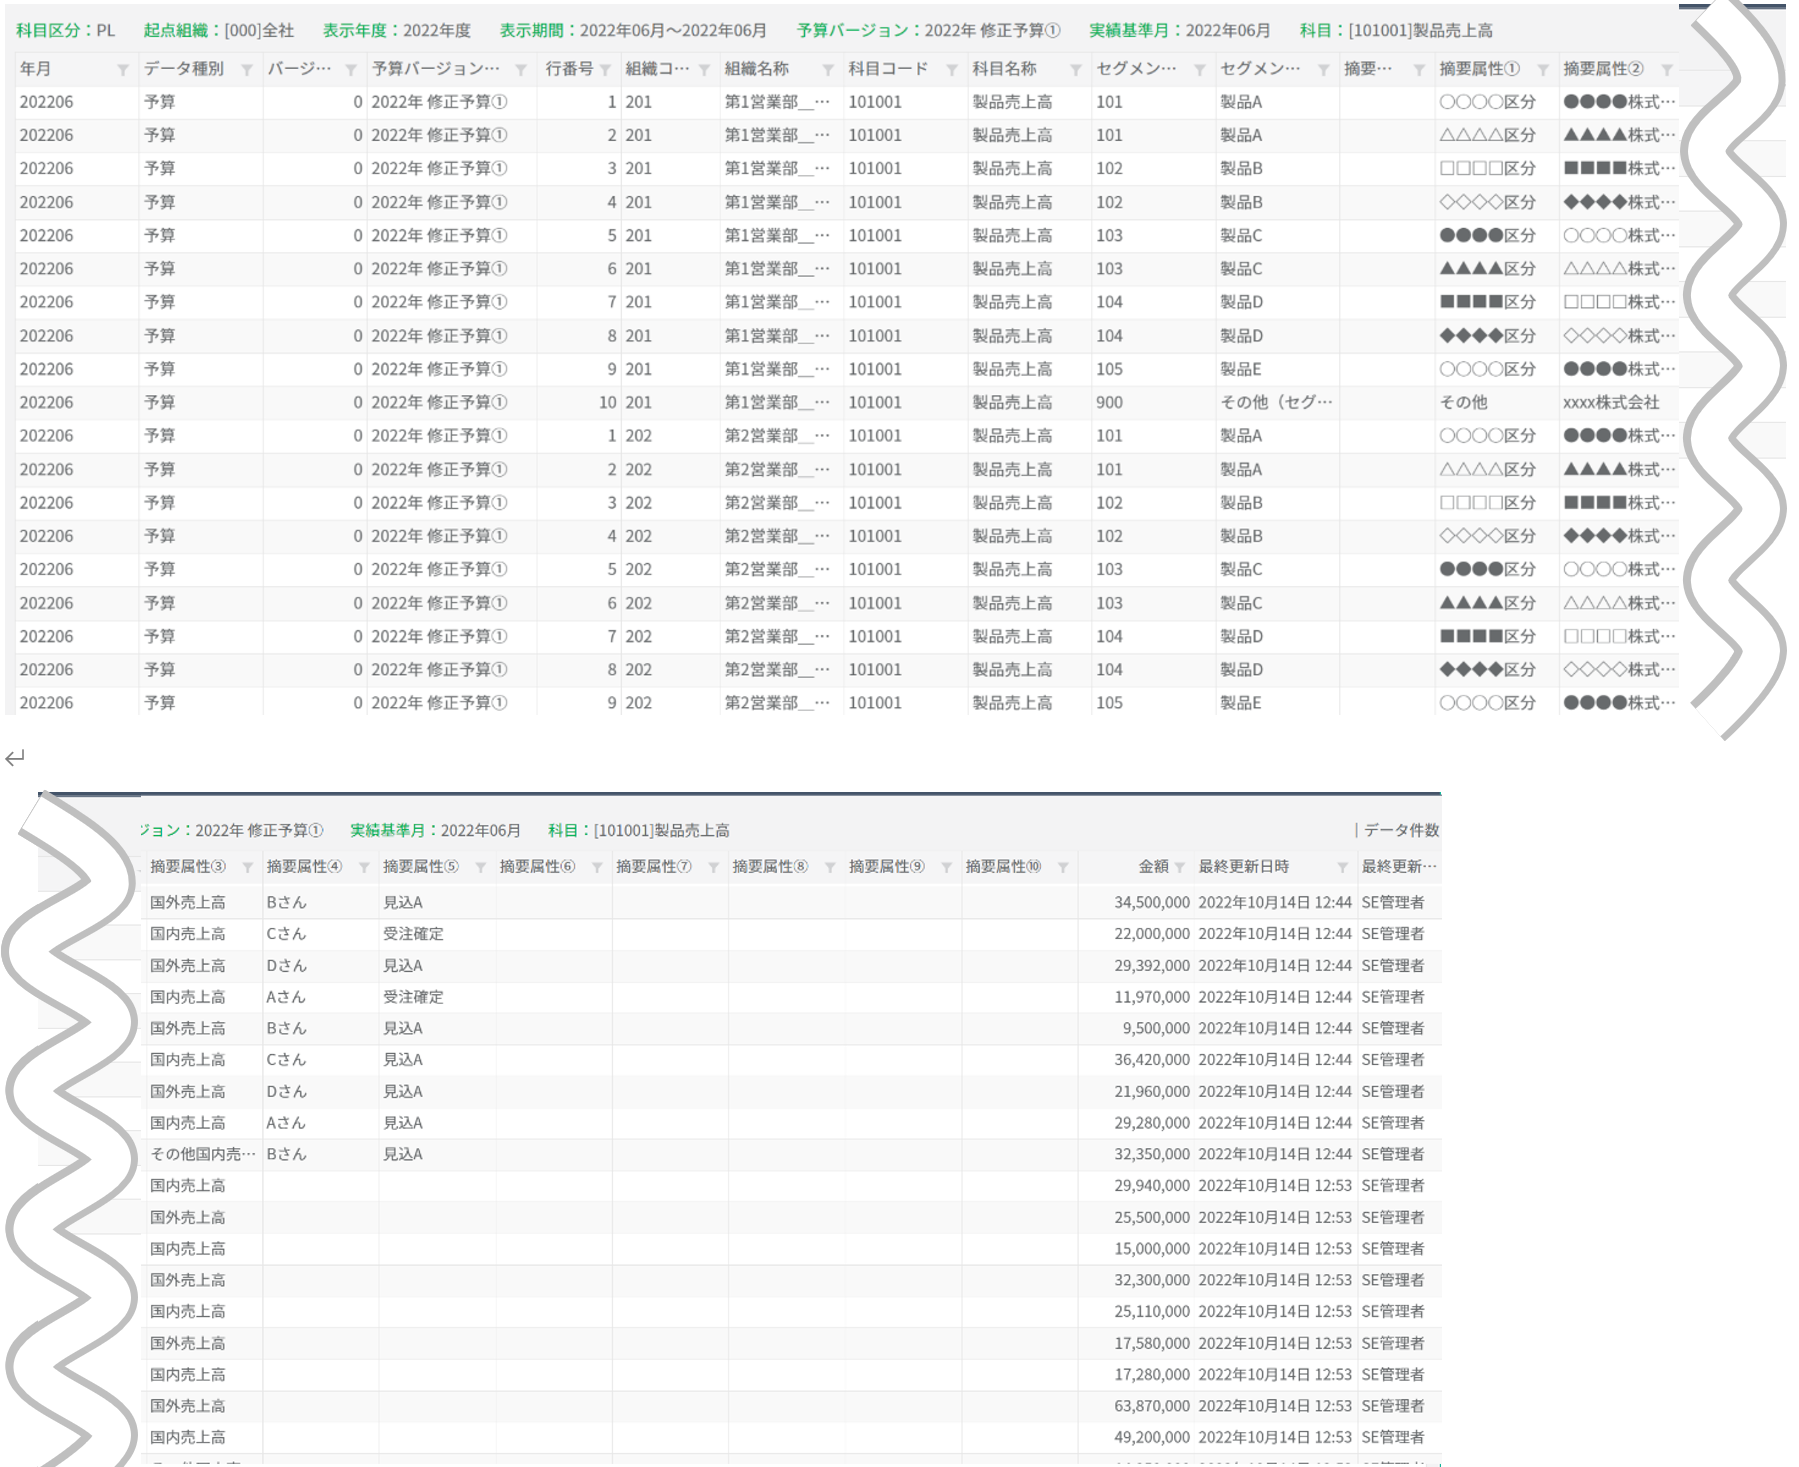Screen dimensions: 1799x1467
Task: Open filter for 科目名称 column
Action: [x=1076, y=70]
